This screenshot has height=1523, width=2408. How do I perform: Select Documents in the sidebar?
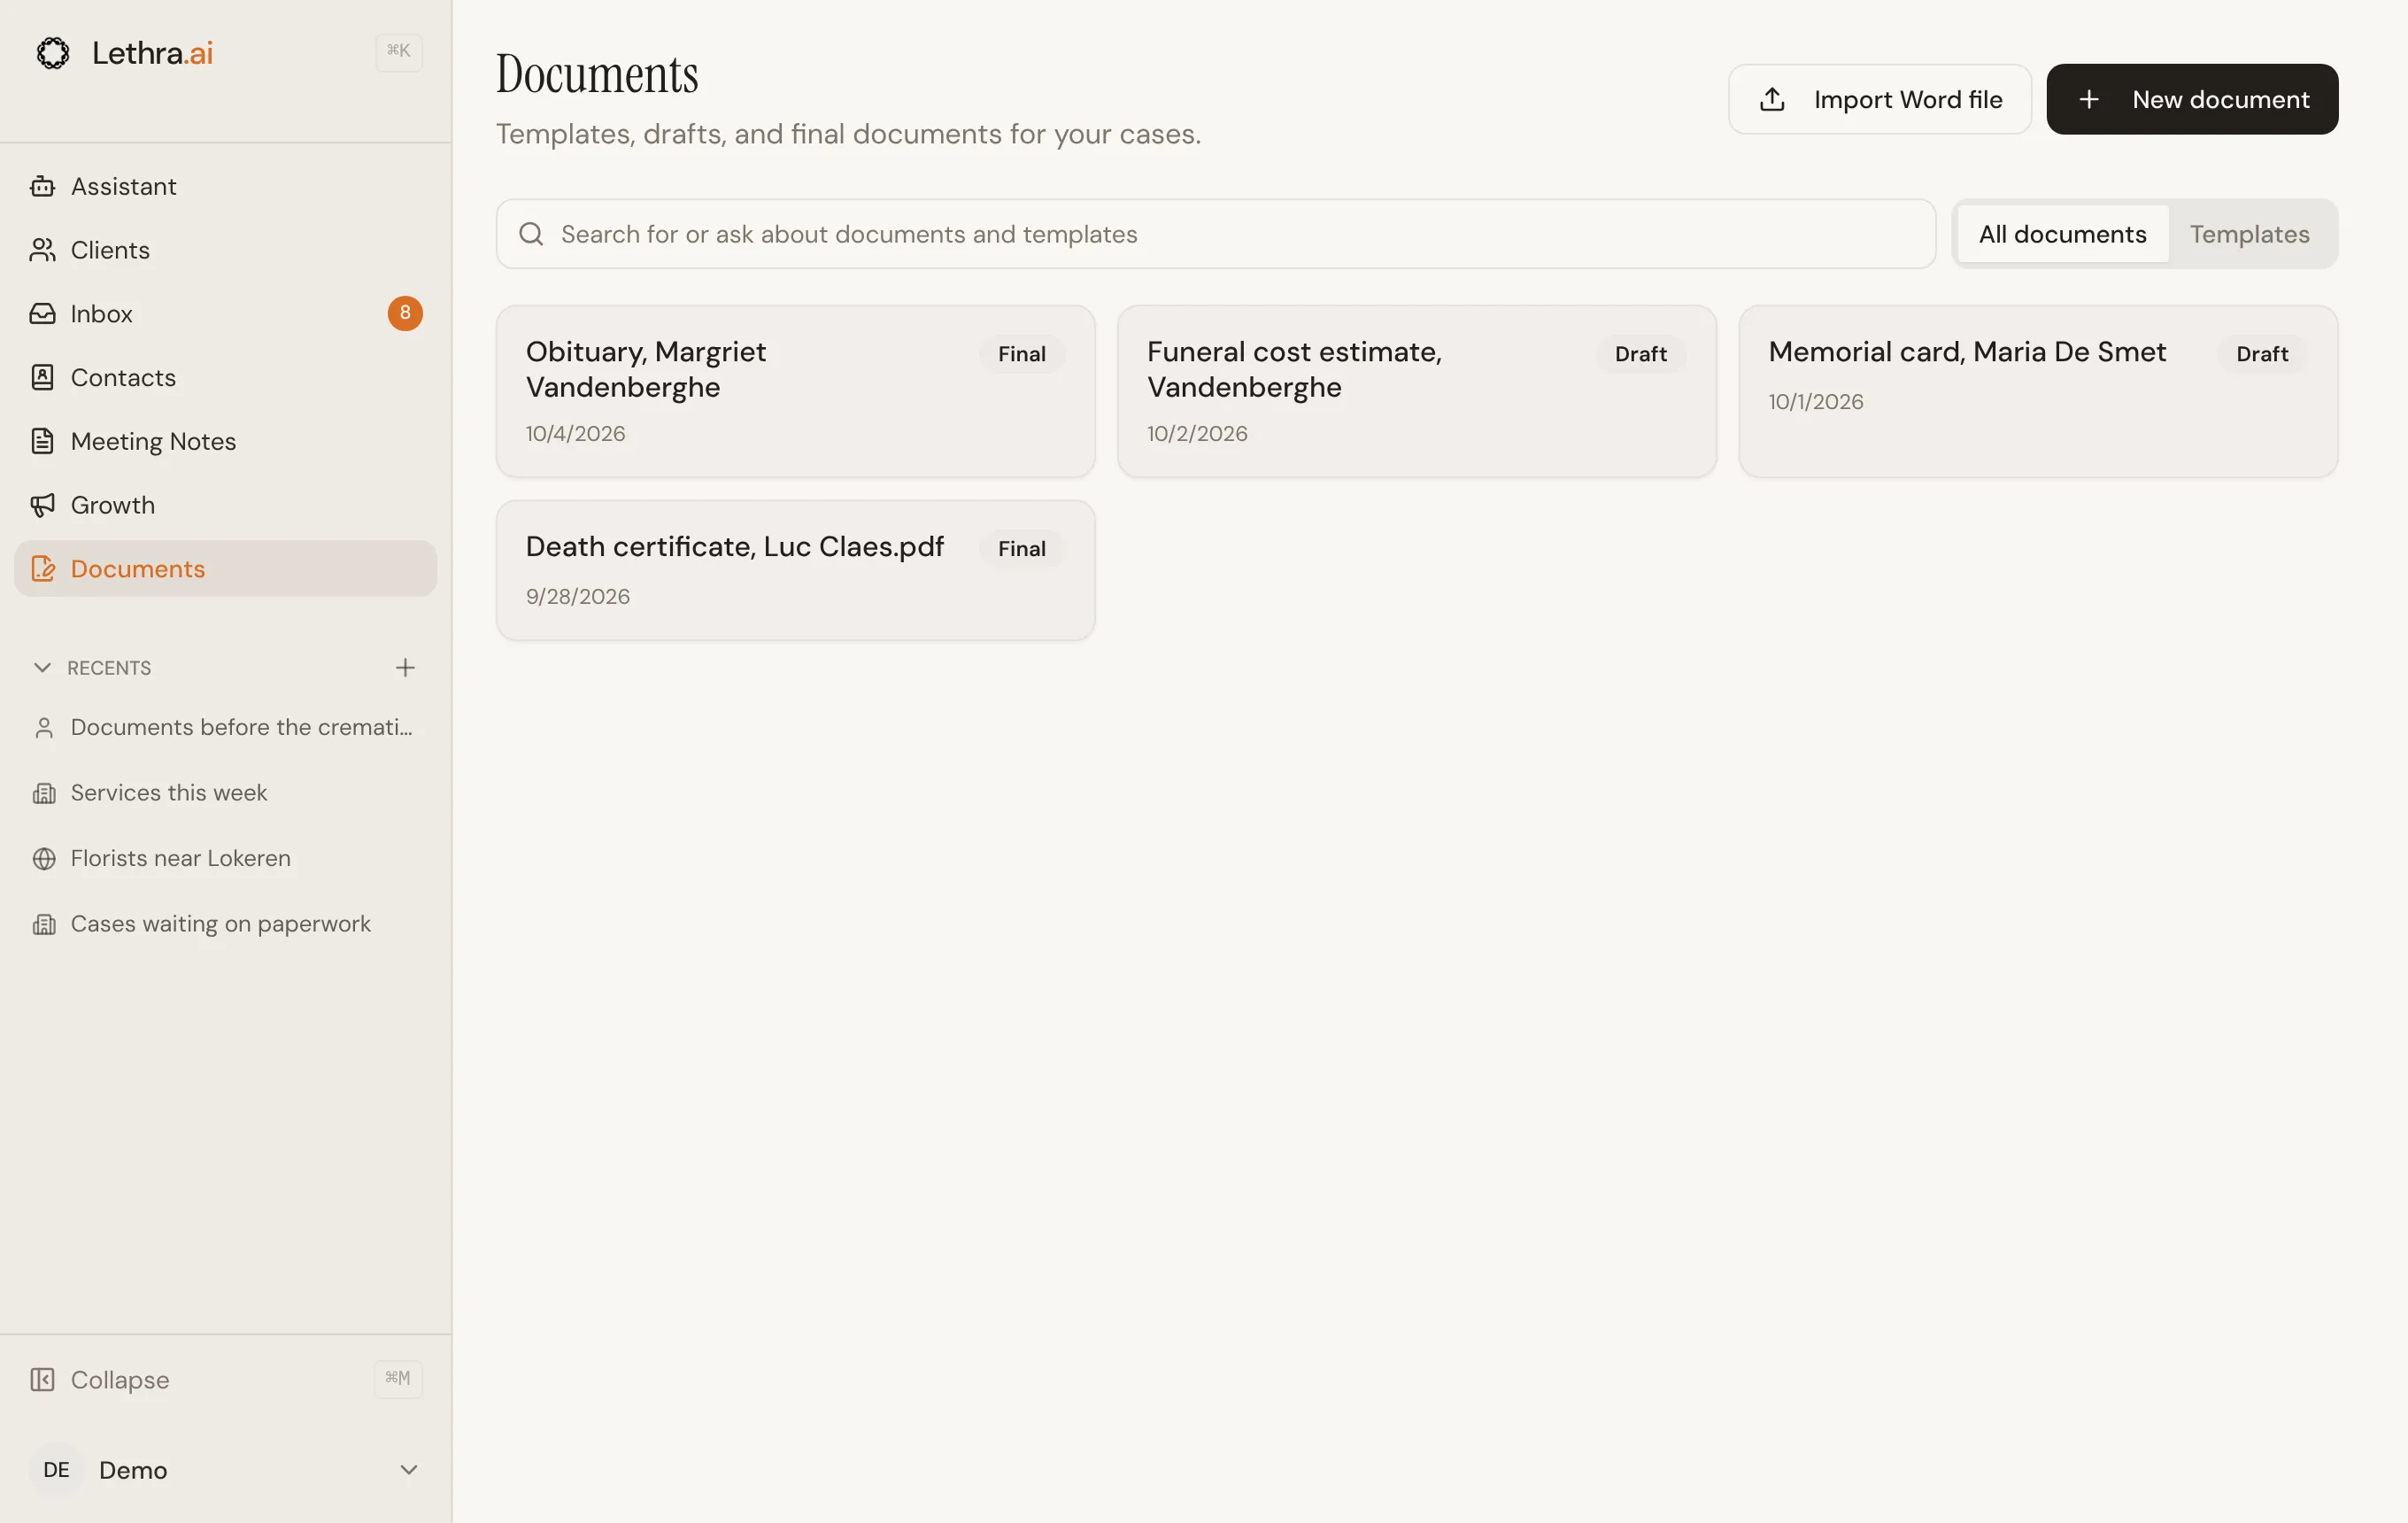tap(225, 569)
